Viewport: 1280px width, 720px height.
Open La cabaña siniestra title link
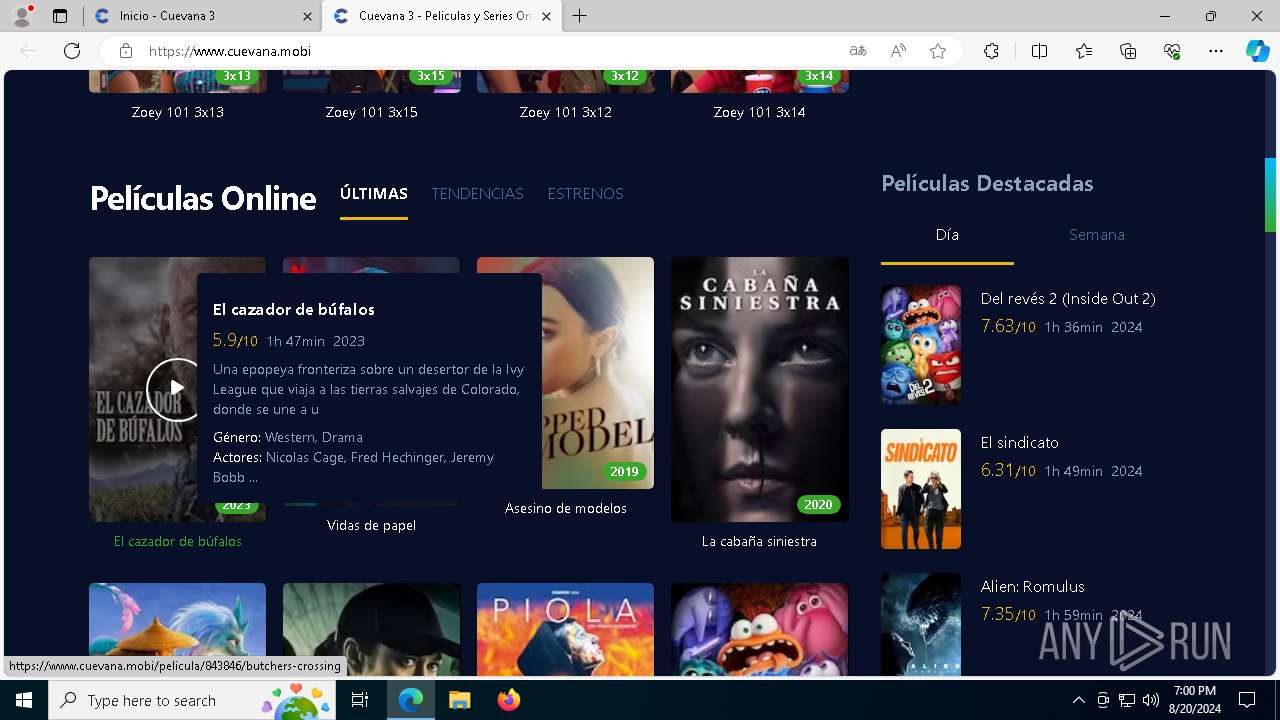(x=760, y=541)
